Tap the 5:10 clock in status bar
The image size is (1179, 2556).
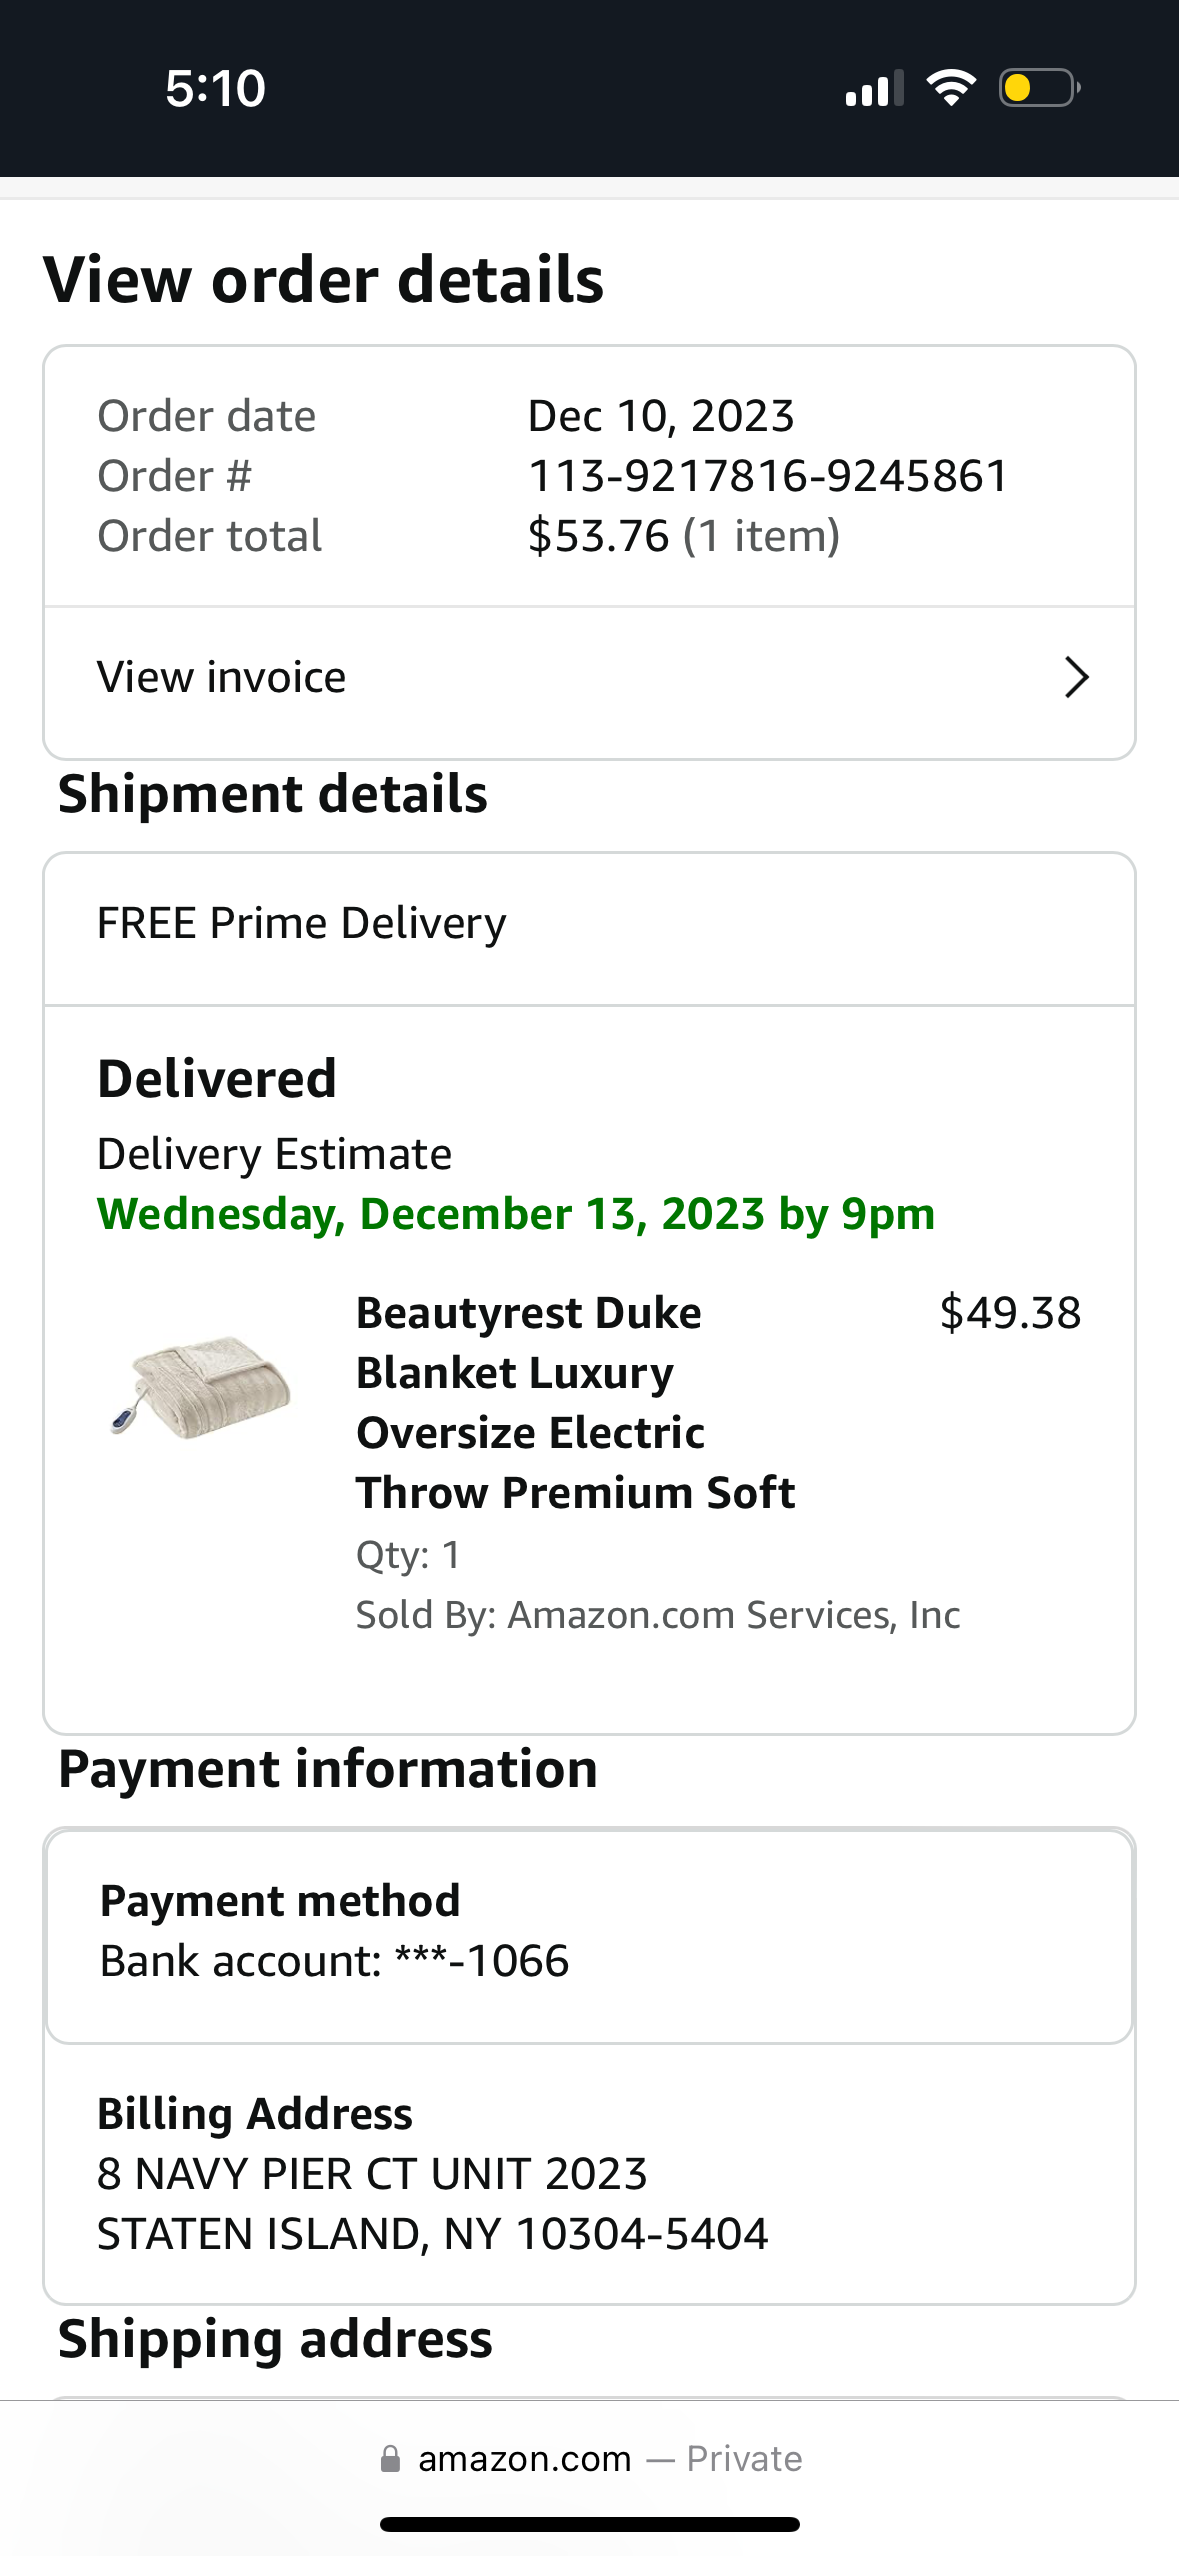click(215, 88)
